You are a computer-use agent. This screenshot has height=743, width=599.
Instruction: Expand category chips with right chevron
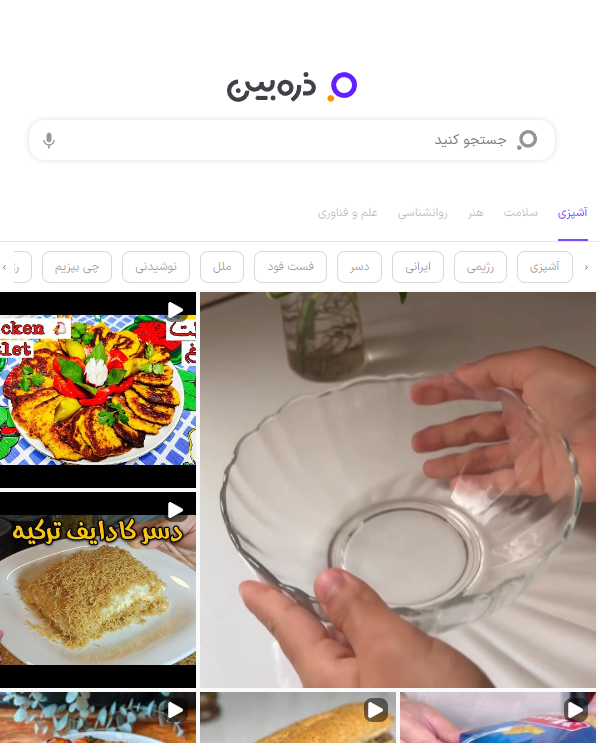(586, 267)
